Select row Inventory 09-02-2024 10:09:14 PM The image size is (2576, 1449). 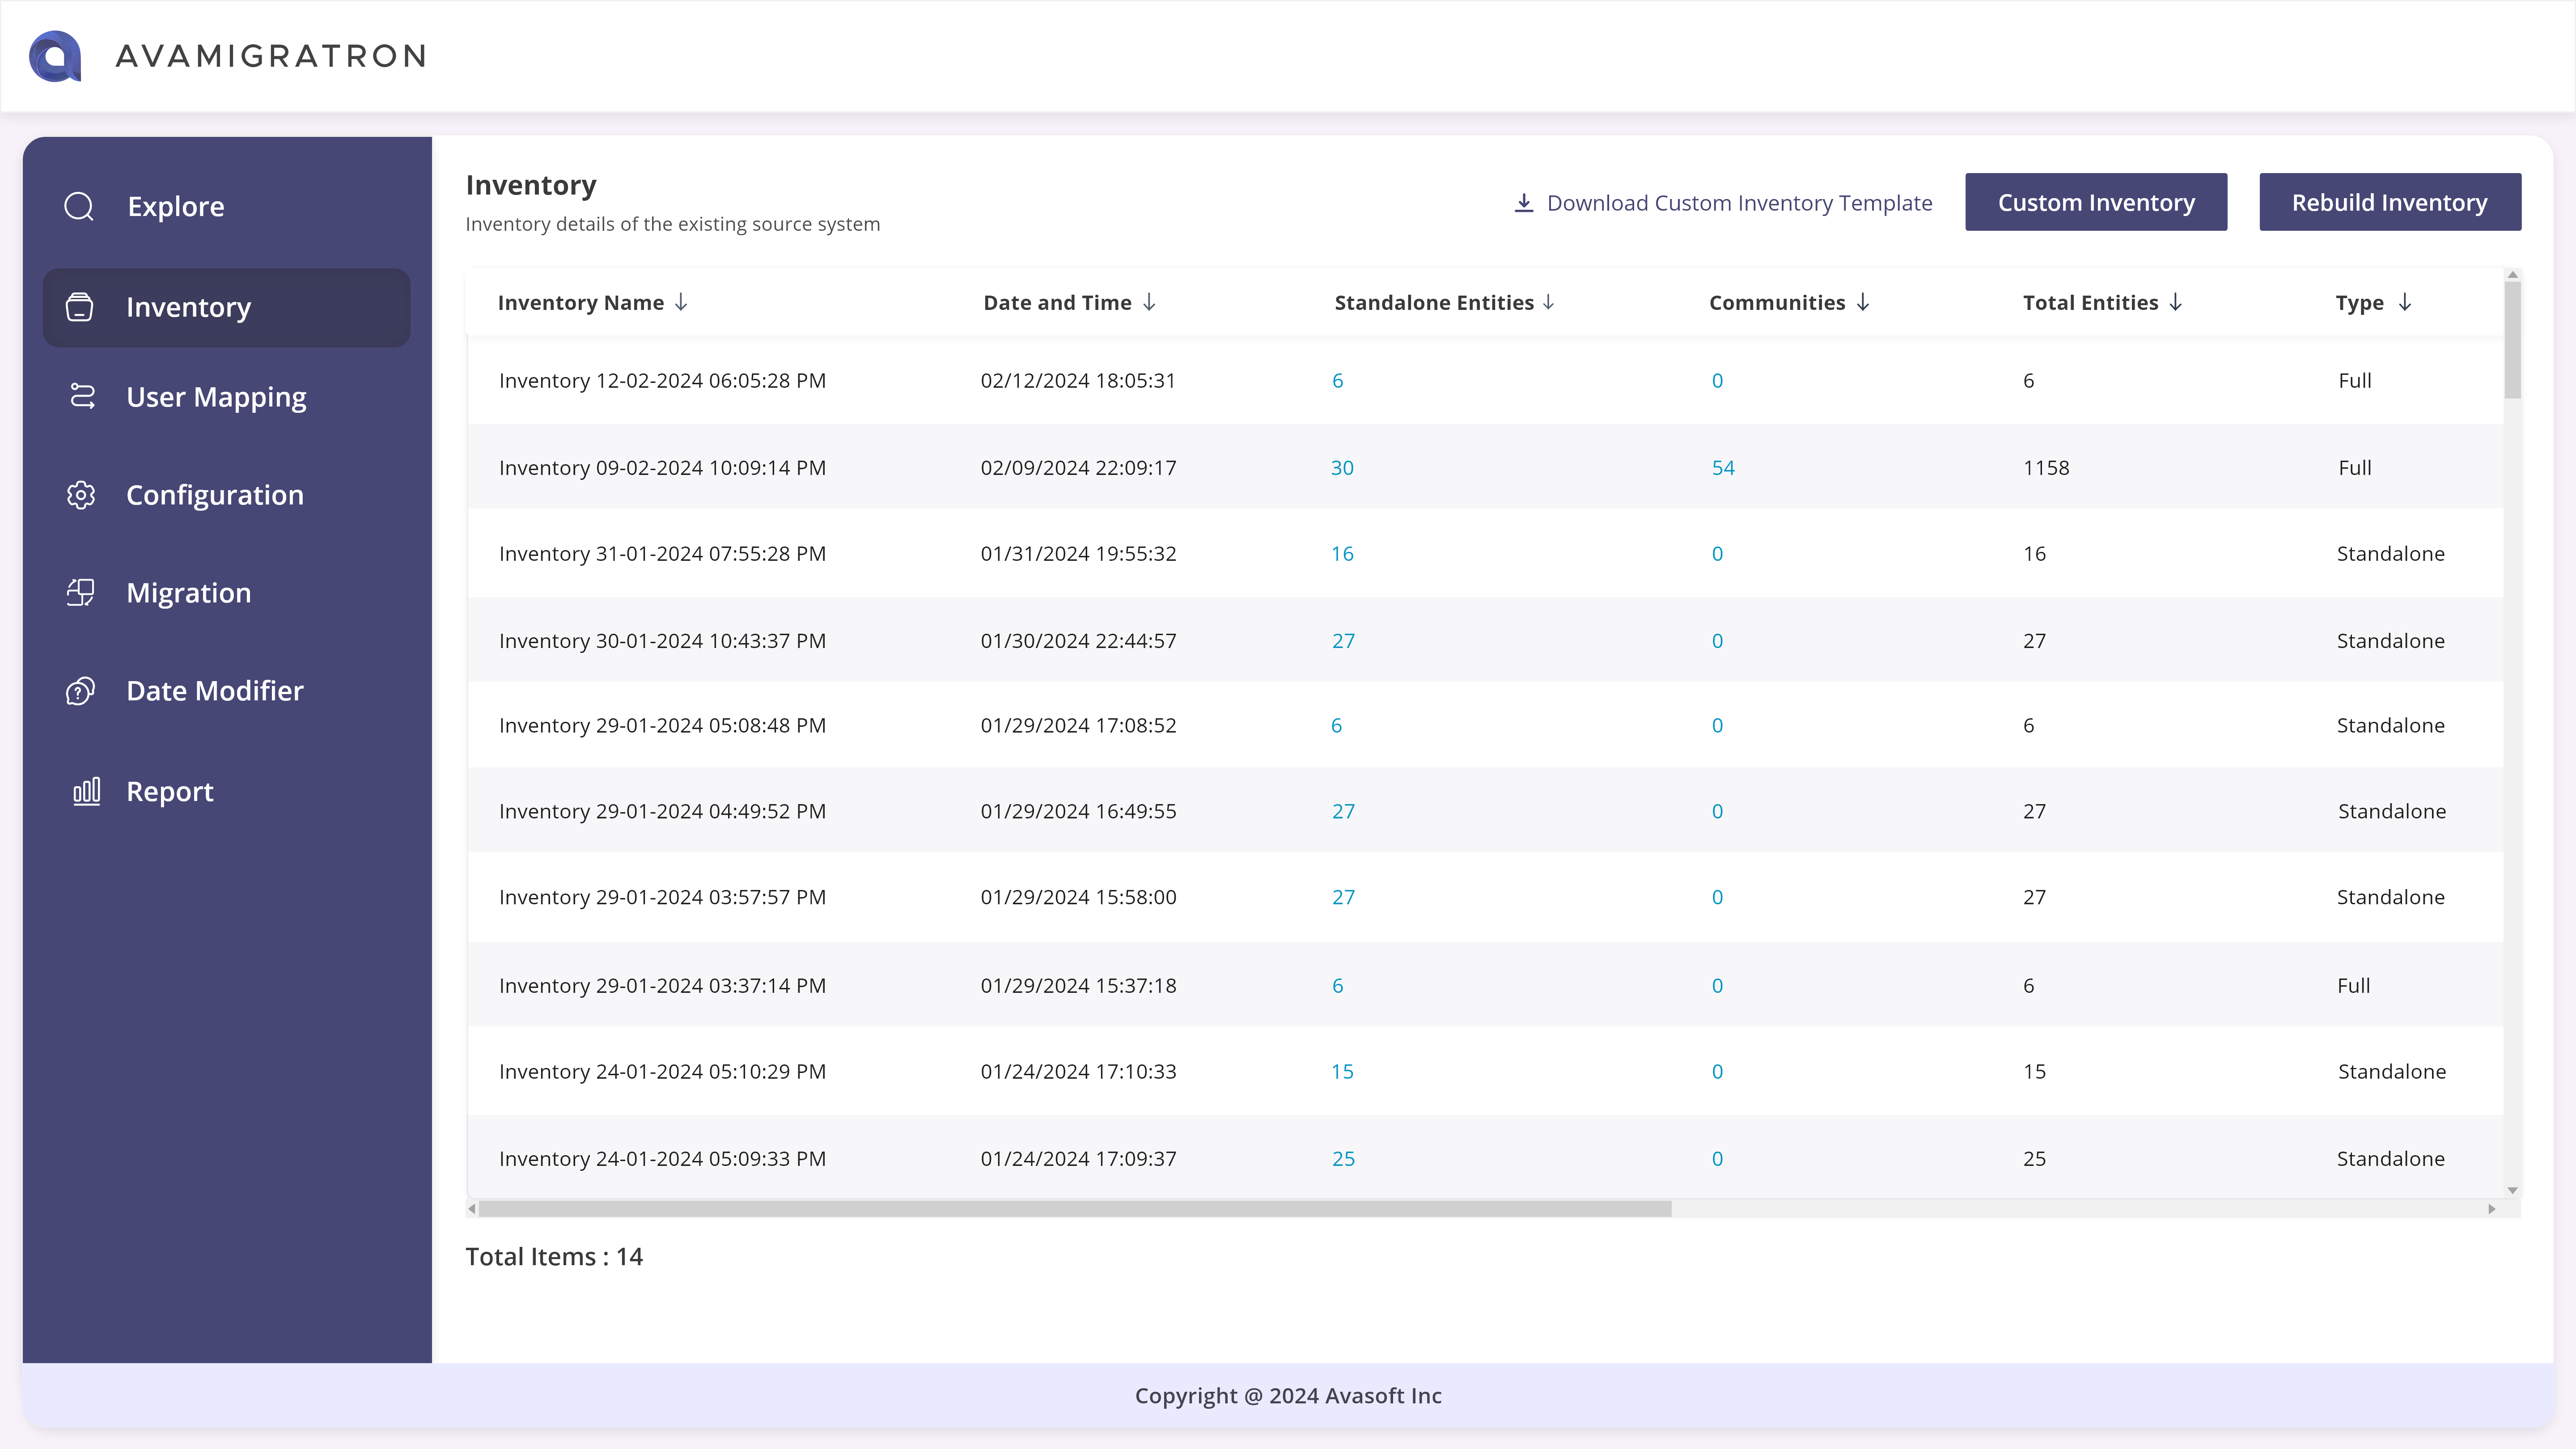pyautogui.click(x=1485, y=468)
